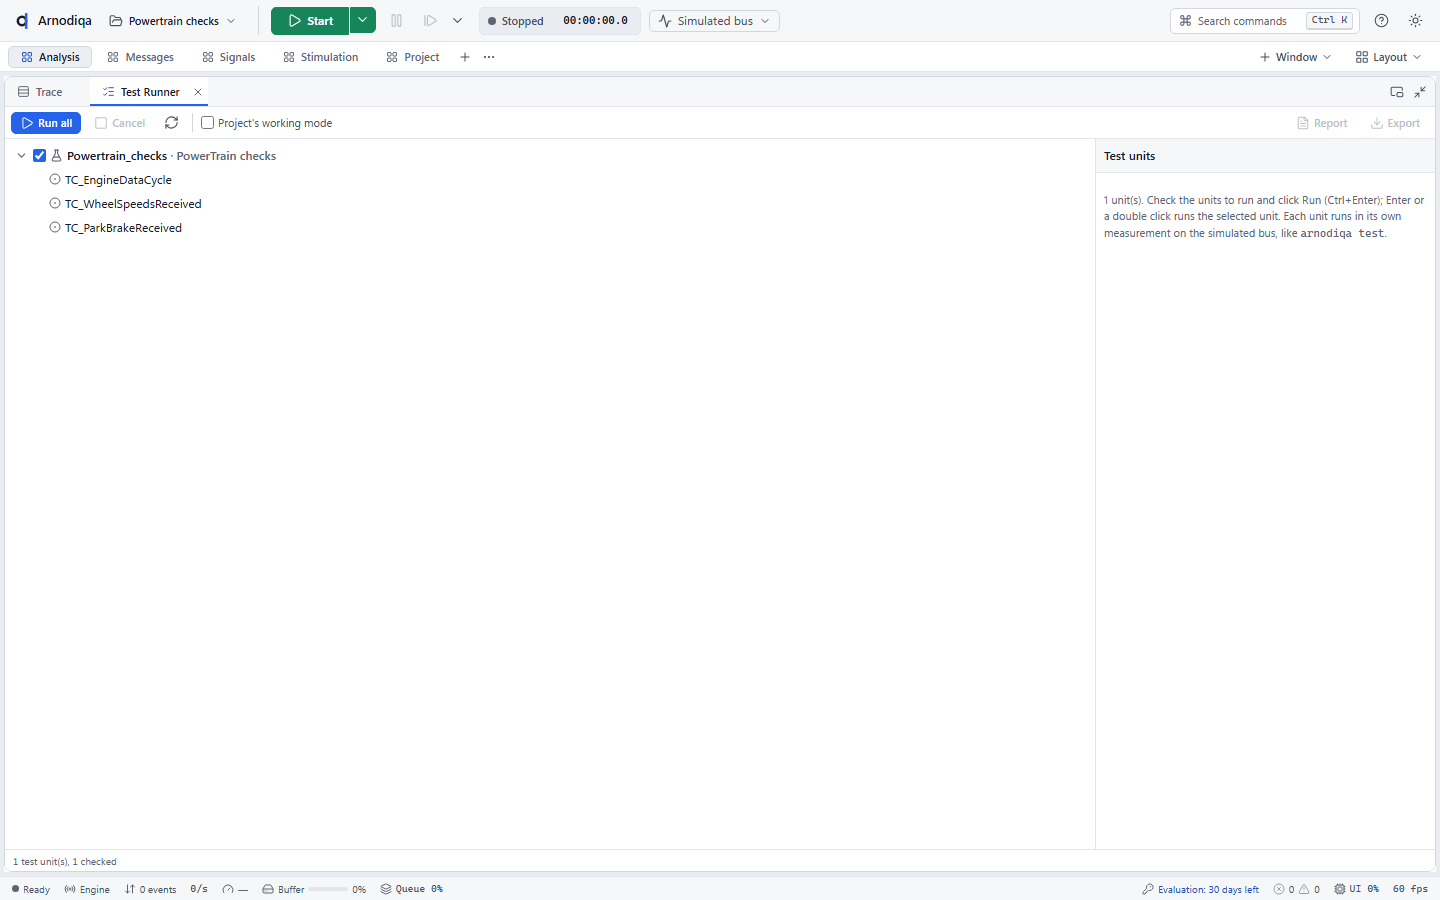Viewport: 1440px width, 900px height.
Task: Collapse the maximized panel icon
Action: [1420, 92]
